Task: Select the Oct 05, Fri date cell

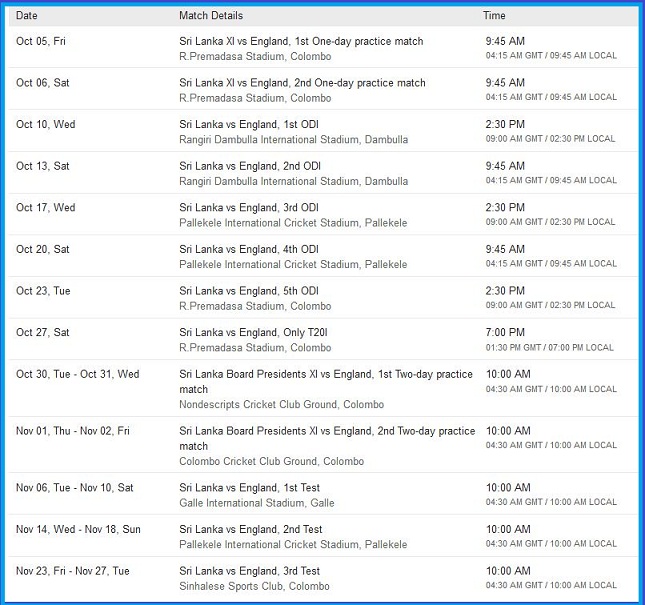Action: [41, 41]
